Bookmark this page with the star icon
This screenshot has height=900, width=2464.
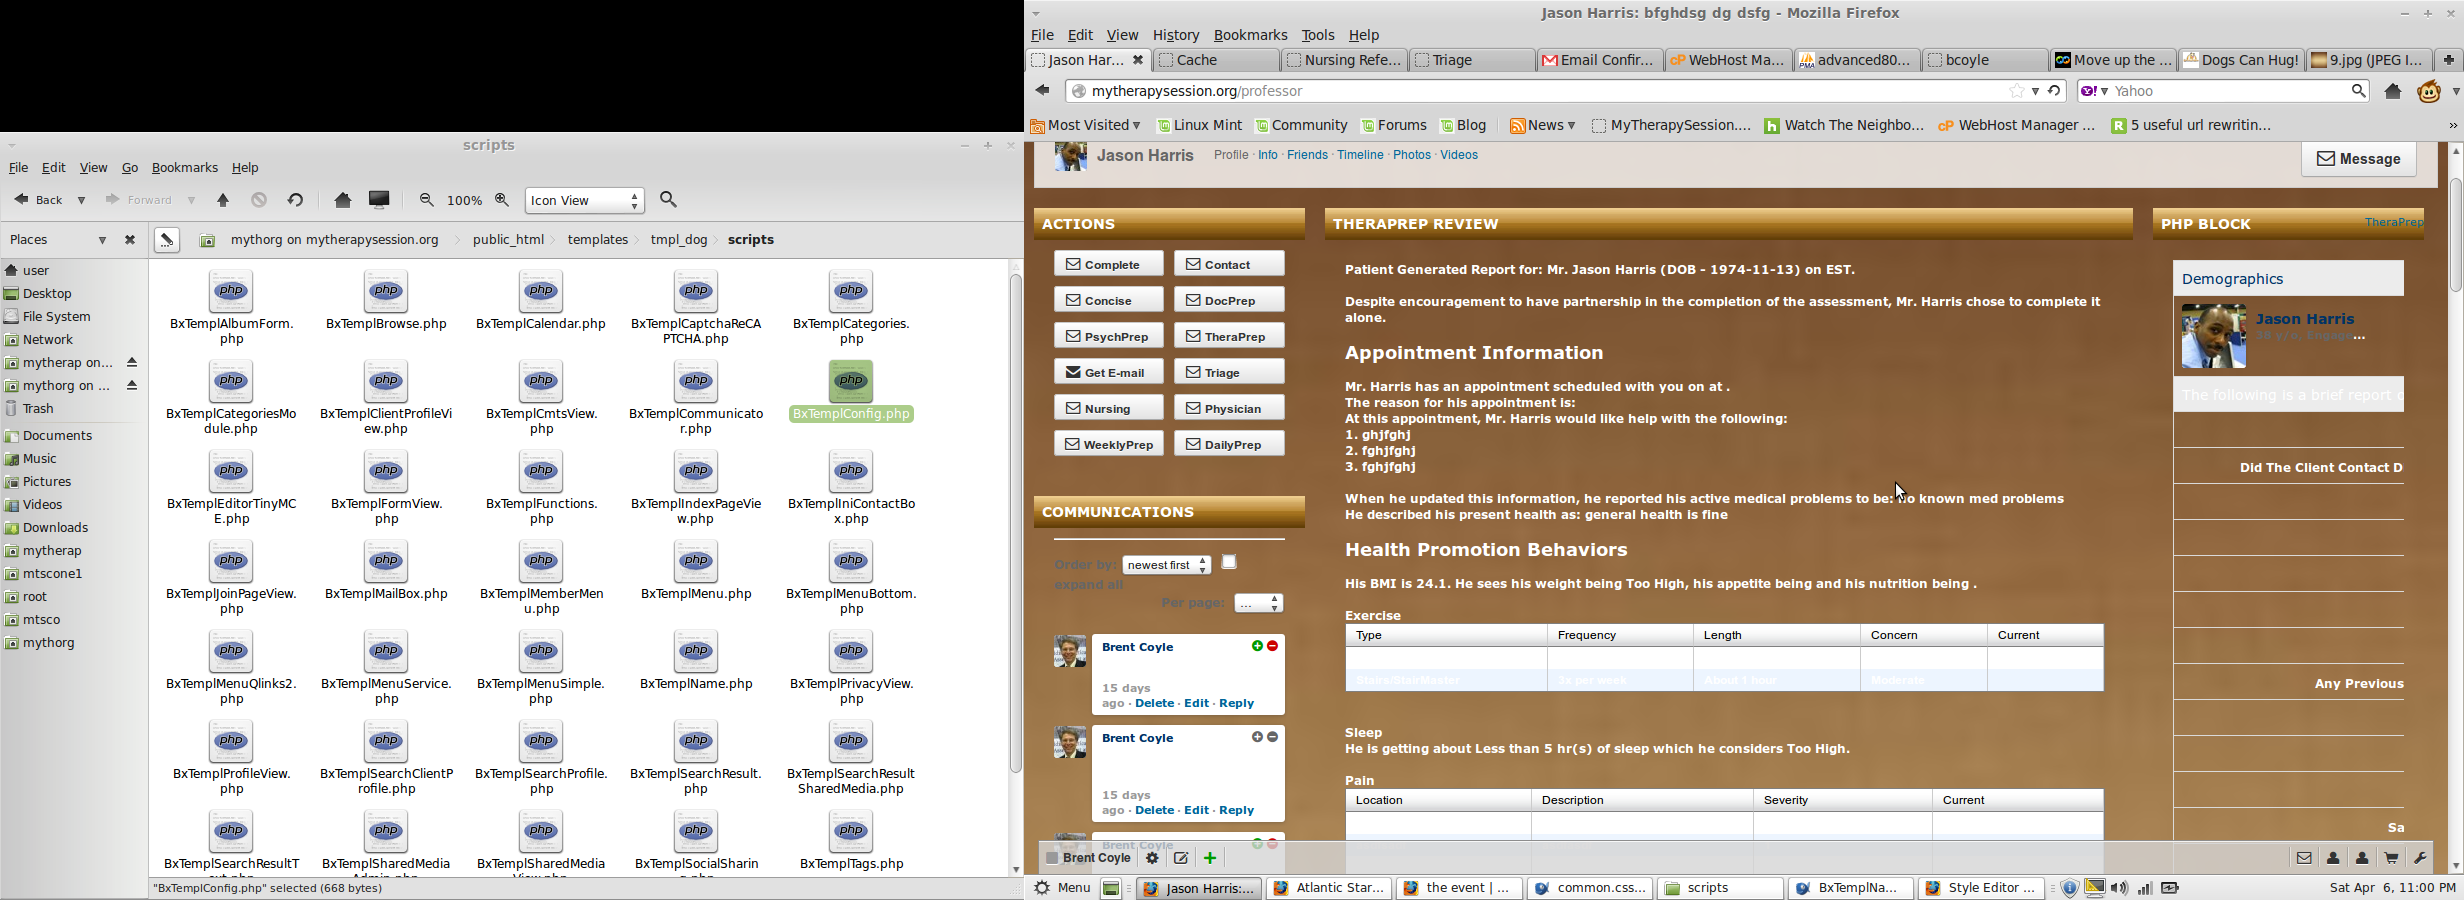point(2016,91)
